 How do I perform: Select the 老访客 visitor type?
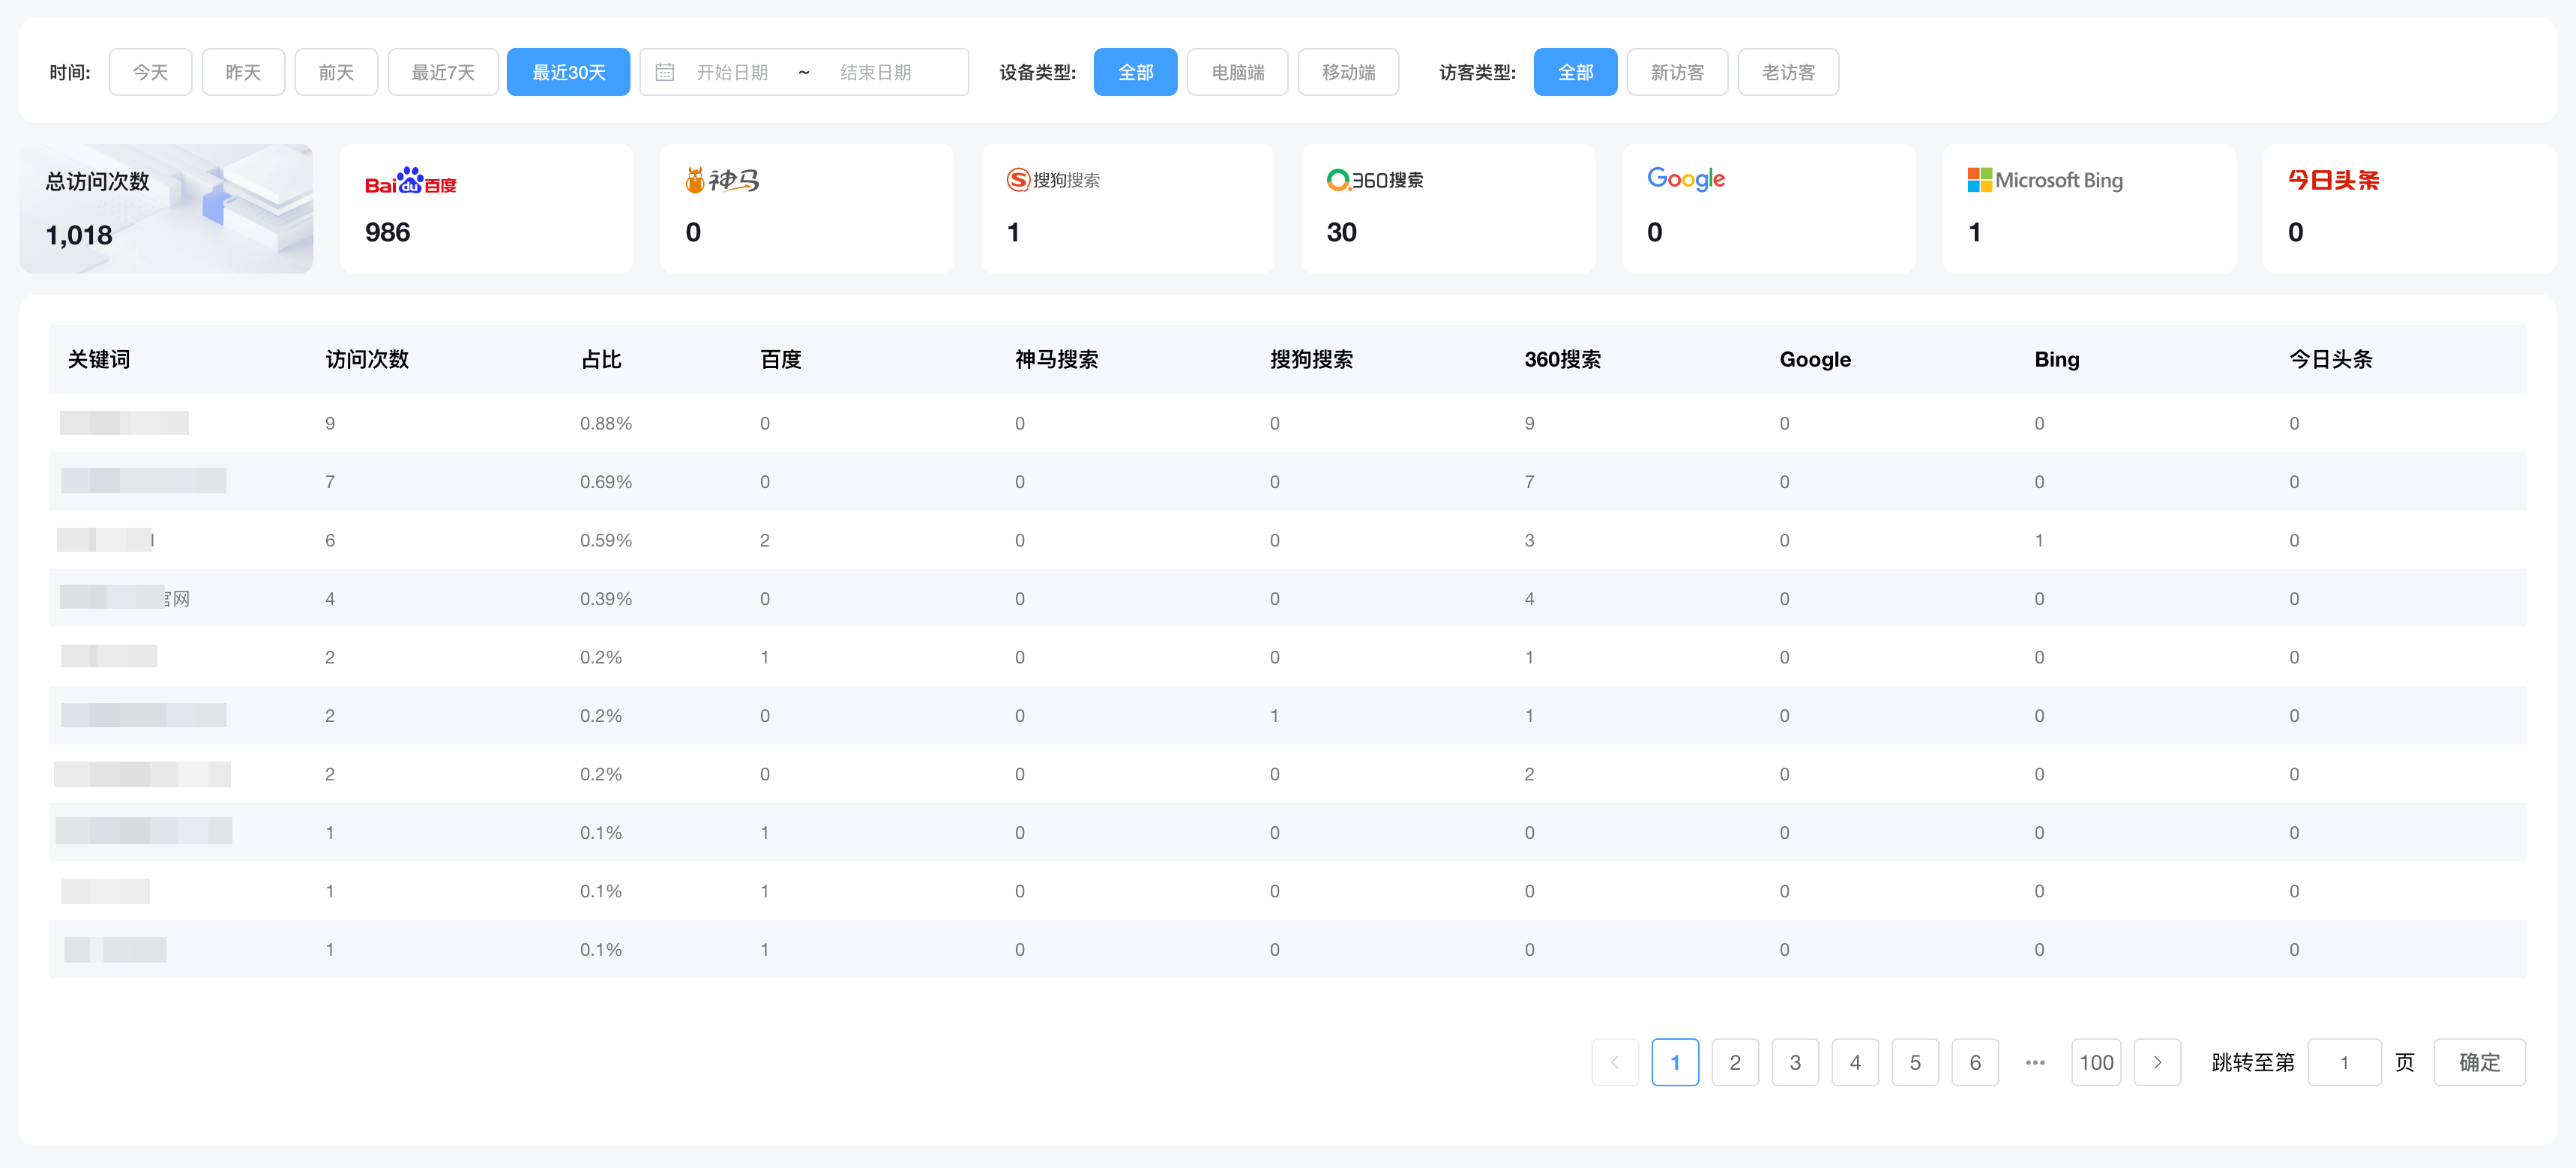click(x=1788, y=72)
